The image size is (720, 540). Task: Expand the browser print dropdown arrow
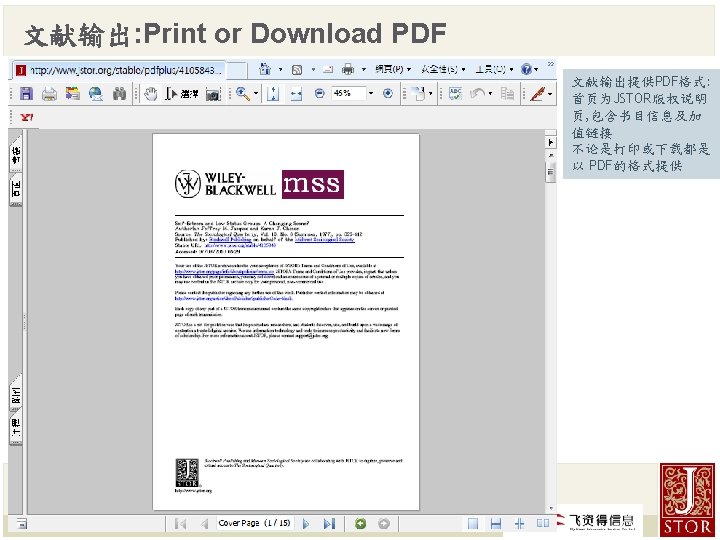pos(364,70)
